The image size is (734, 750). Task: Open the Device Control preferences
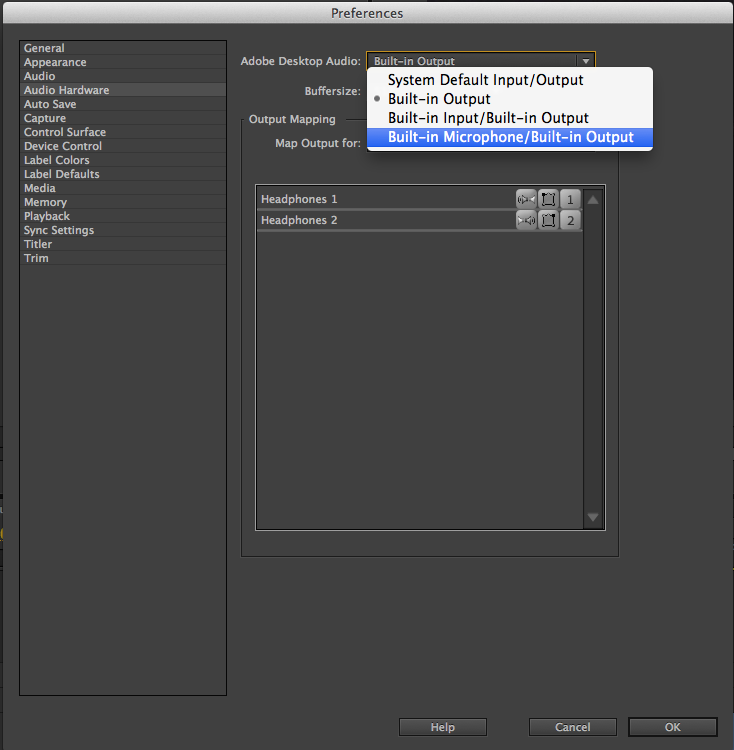(123, 146)
